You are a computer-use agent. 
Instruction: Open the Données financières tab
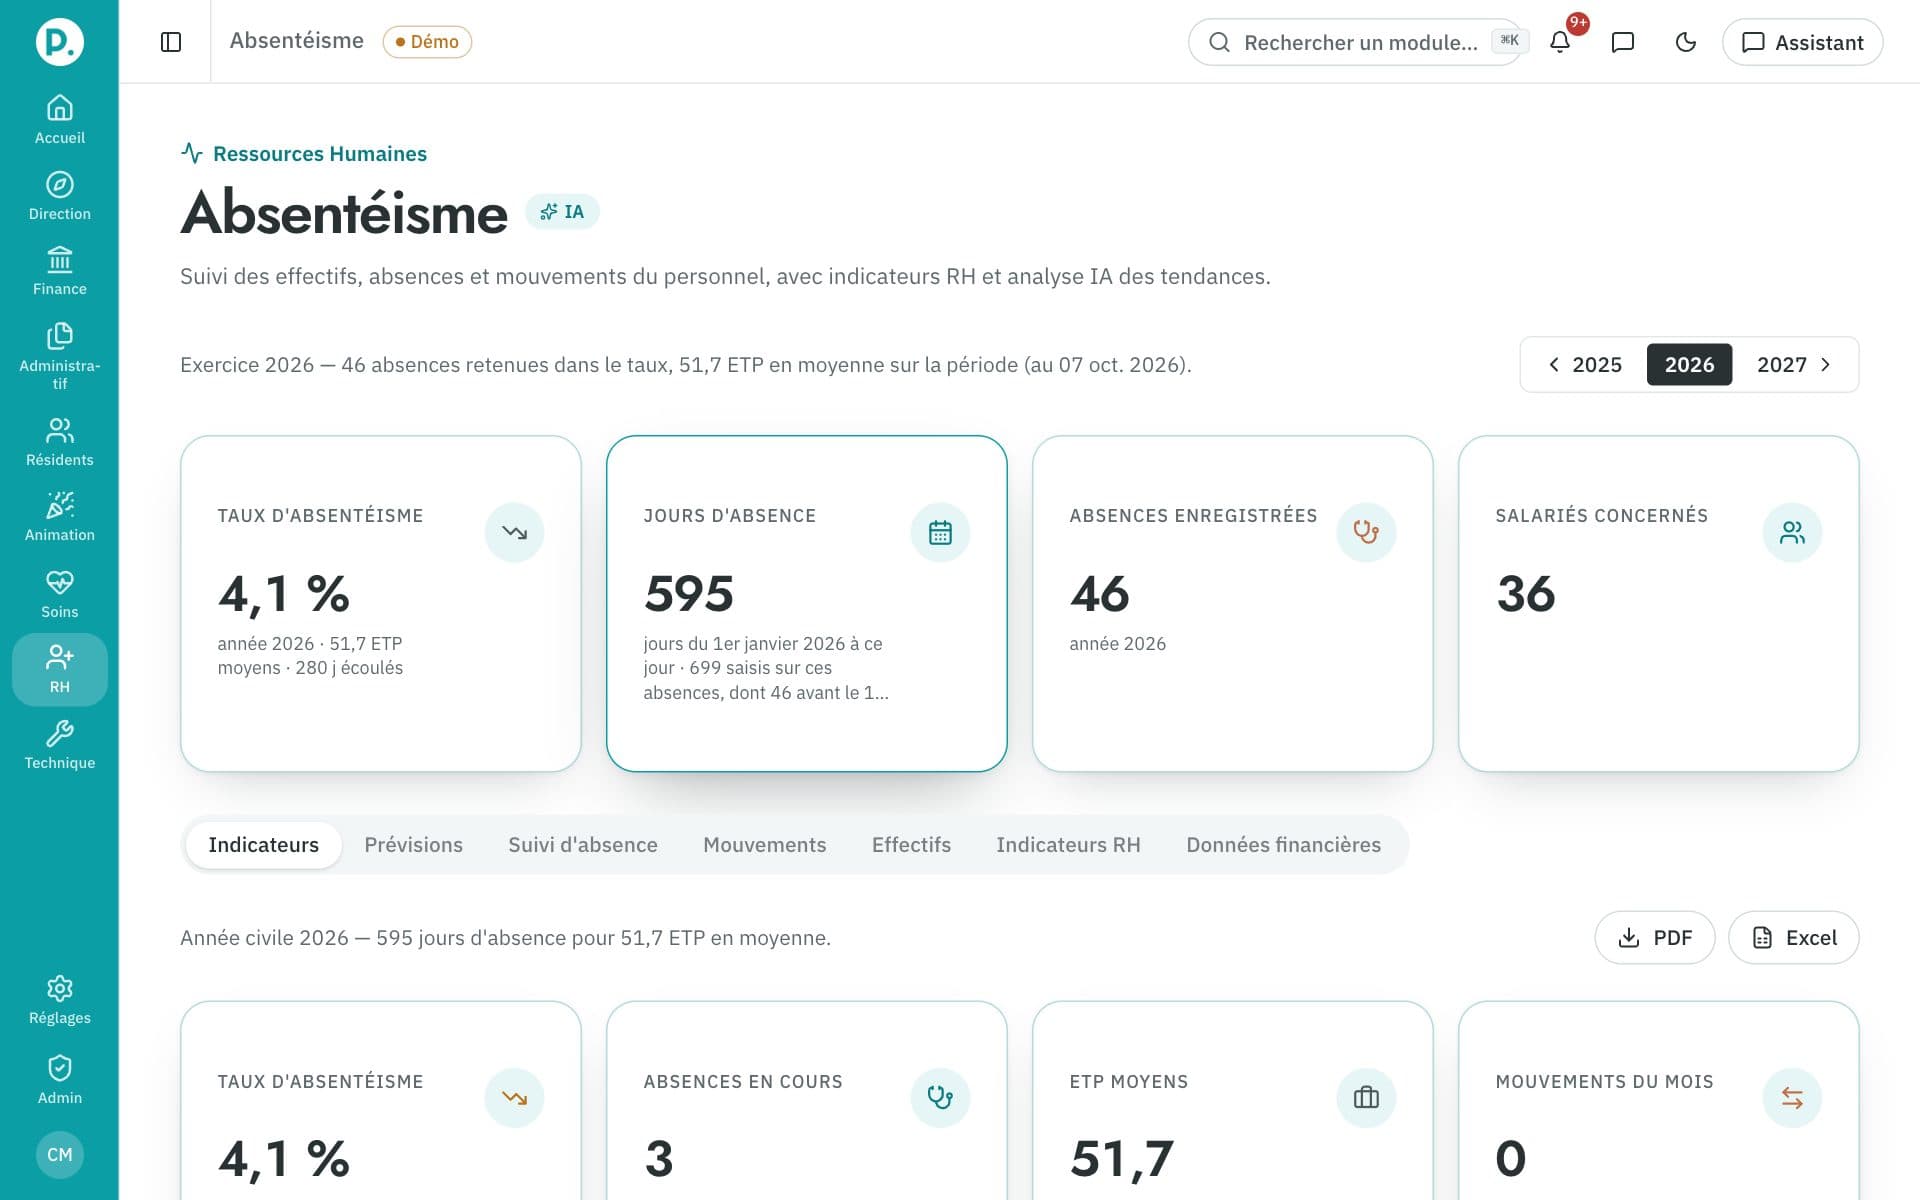point(1283,845)
